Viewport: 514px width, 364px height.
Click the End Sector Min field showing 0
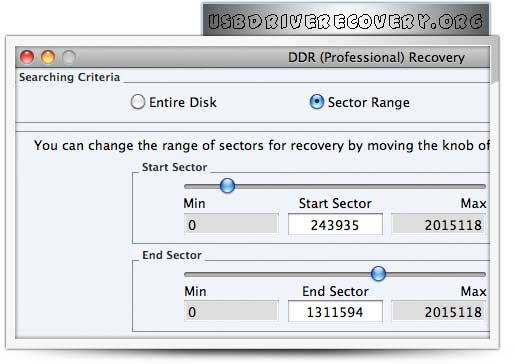coord(231,312)
